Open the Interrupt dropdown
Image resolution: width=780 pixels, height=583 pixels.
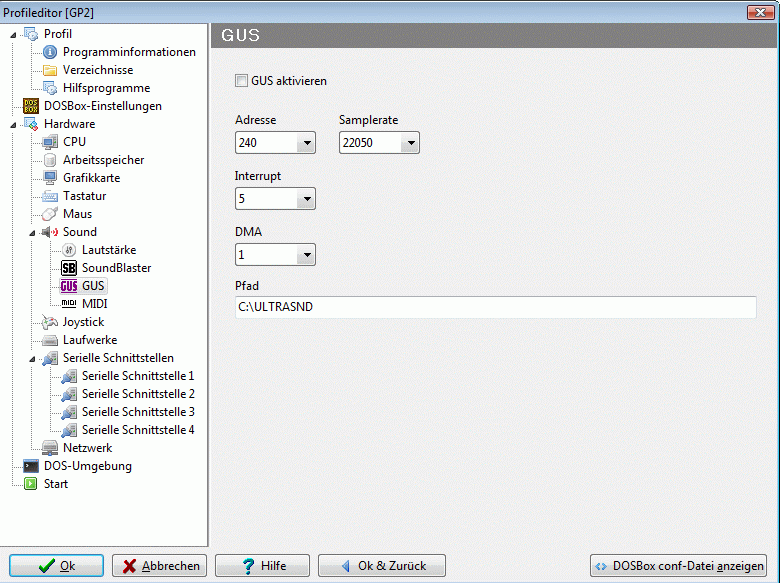pyautogui.click(x=307, y=199)
